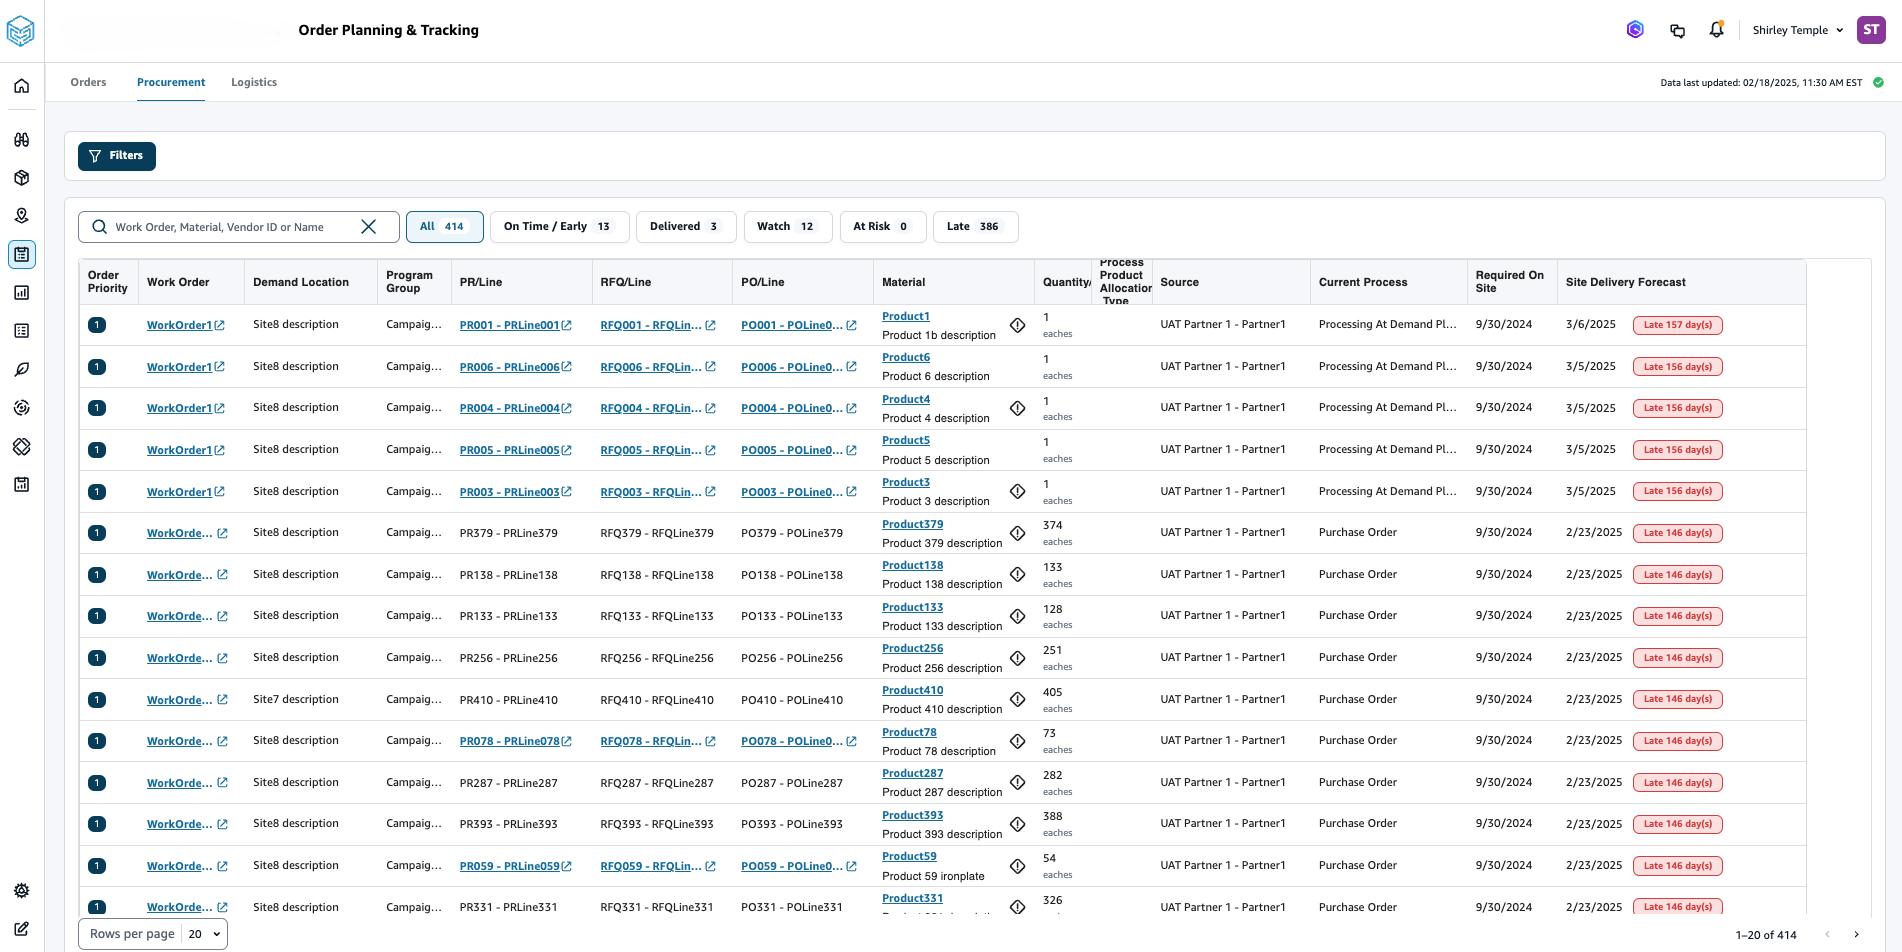The width and height of the screenshot is (1902, 952).
Task: Open the settings gear in sidebar
Action: 21,890
